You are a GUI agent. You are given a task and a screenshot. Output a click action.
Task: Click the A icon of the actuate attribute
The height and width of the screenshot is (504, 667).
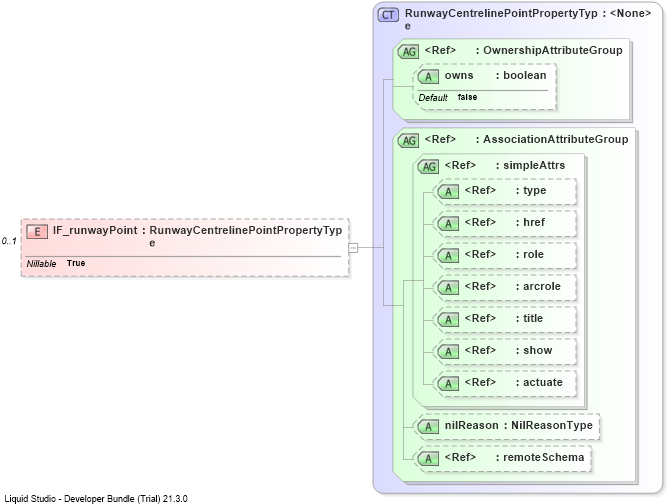click(448, 384)
